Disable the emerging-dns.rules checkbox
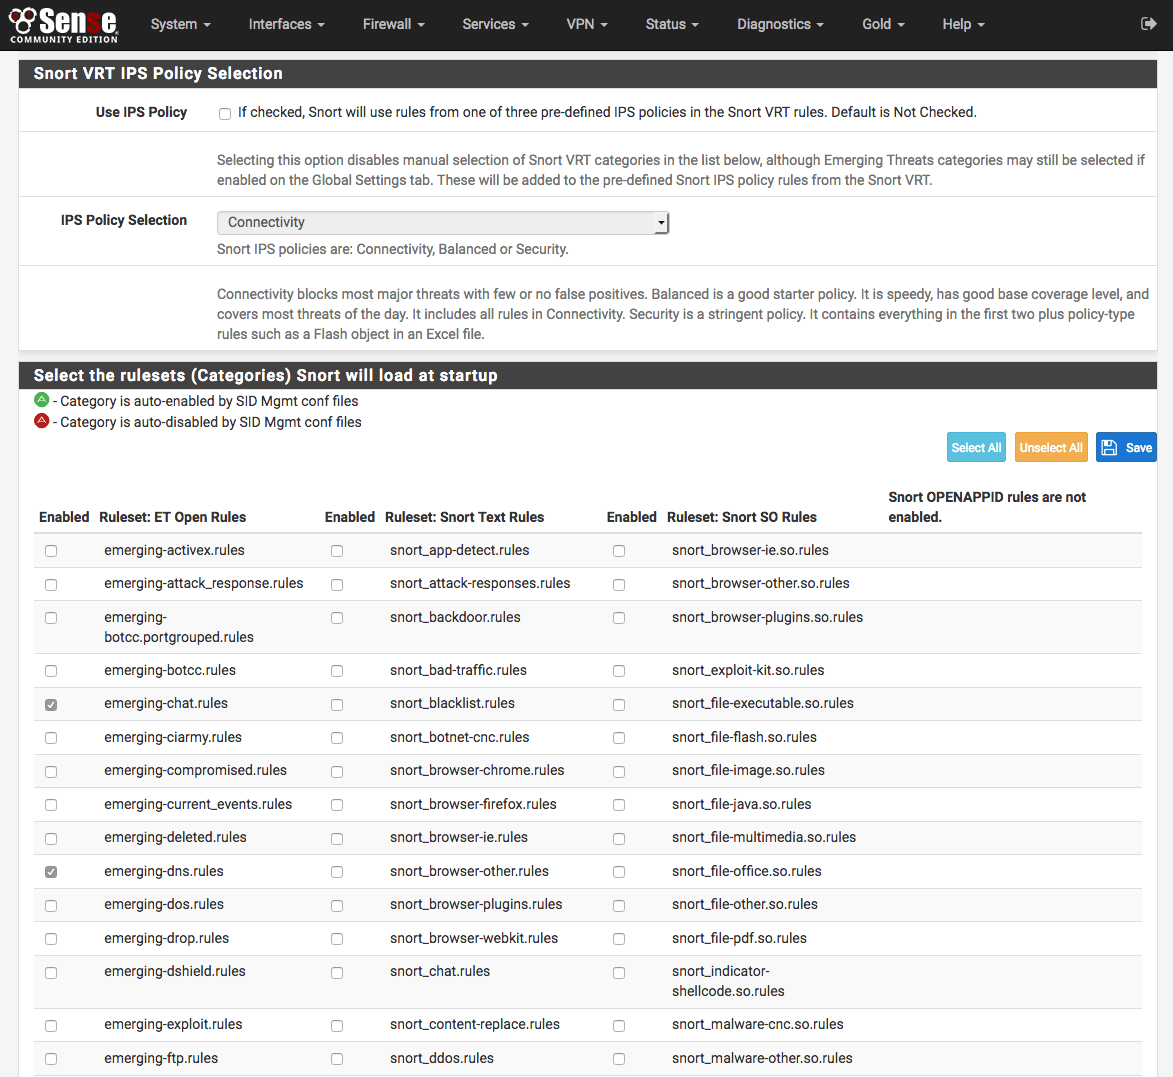Viewport: 1173px width, 1077px height. (51, 872)
